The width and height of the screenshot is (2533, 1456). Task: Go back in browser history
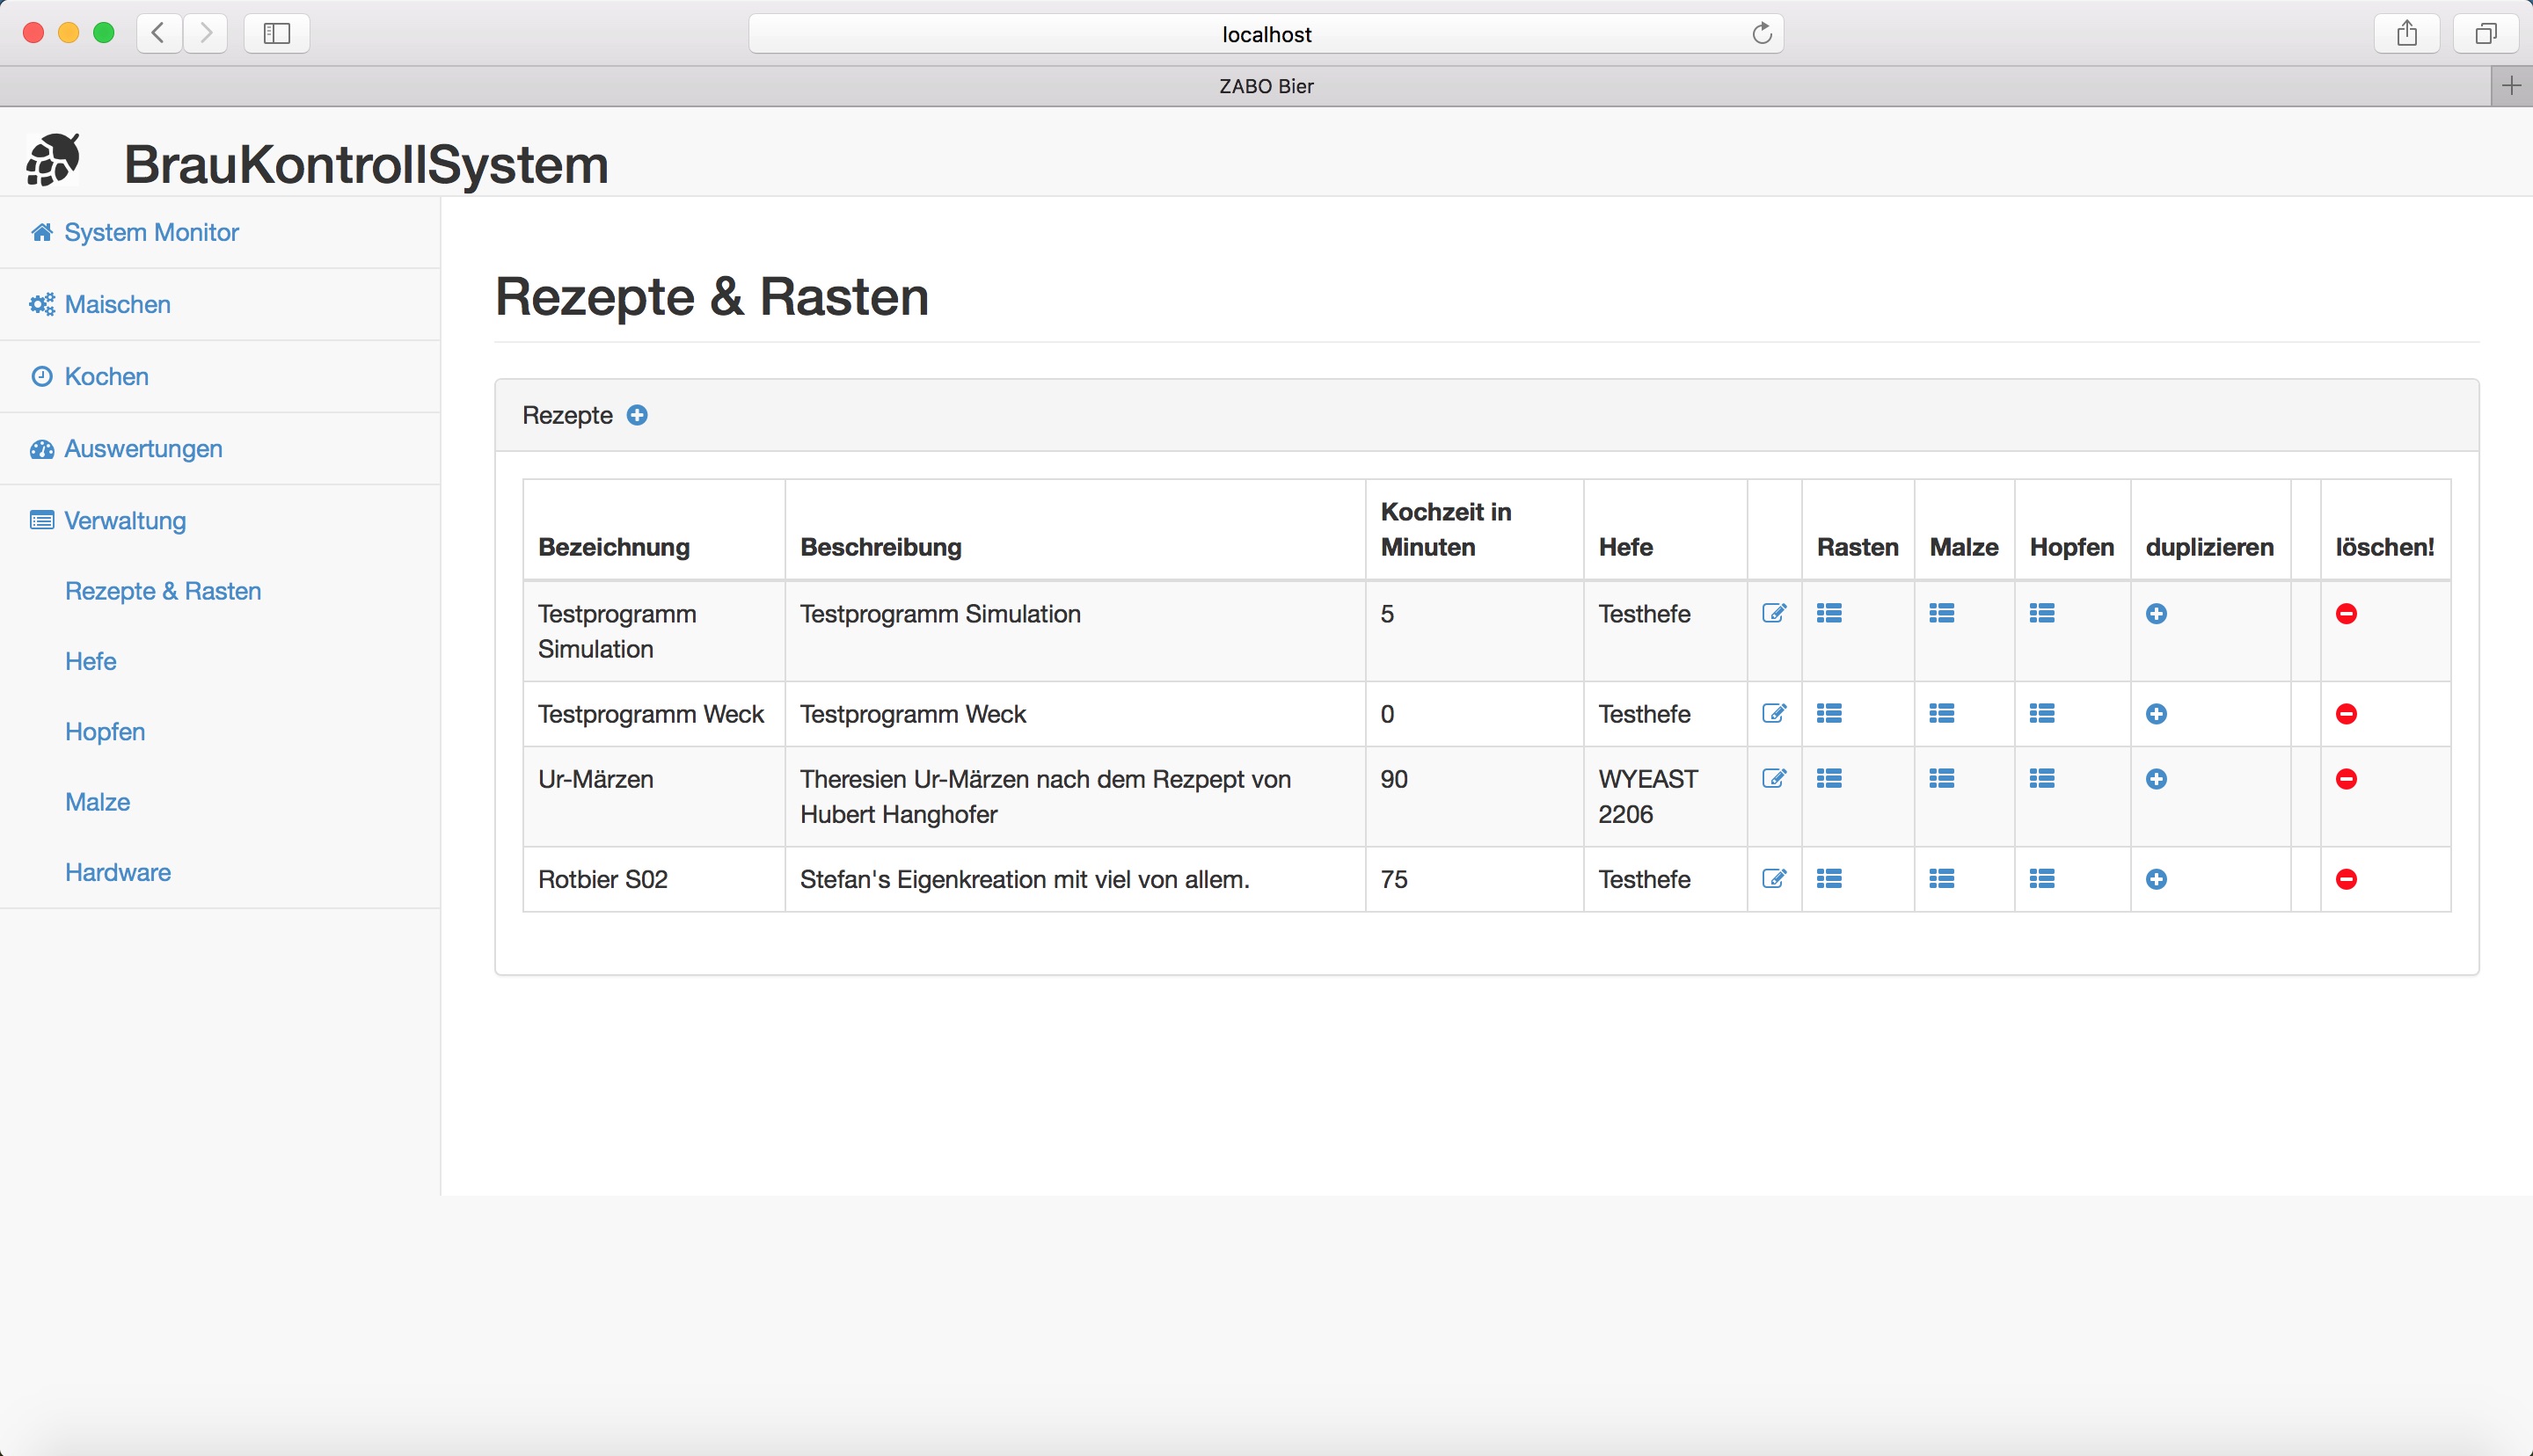click(x=159, y=33)
